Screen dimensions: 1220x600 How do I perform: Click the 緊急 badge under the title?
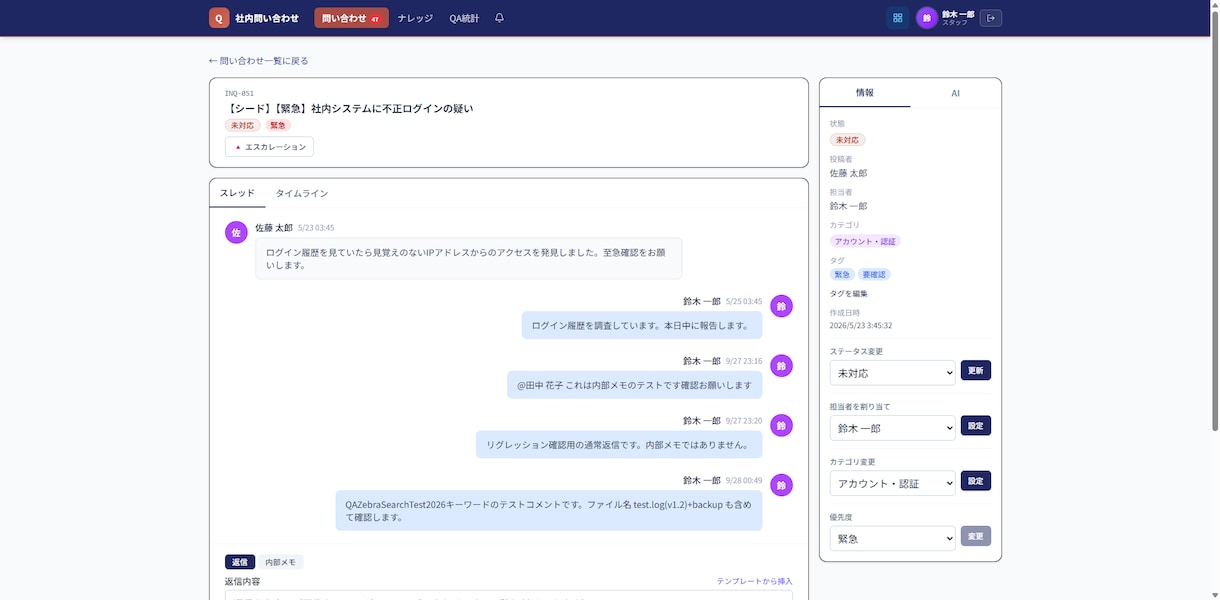(x=278, y=125)
